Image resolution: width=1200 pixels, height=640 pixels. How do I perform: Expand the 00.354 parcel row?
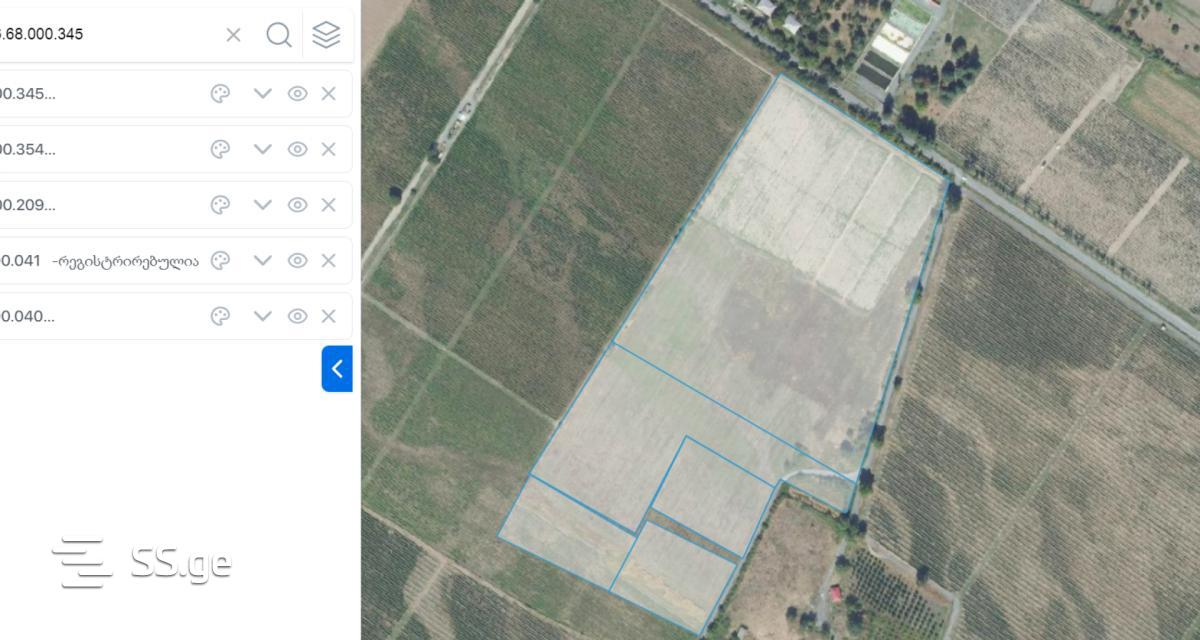[262, 149]
